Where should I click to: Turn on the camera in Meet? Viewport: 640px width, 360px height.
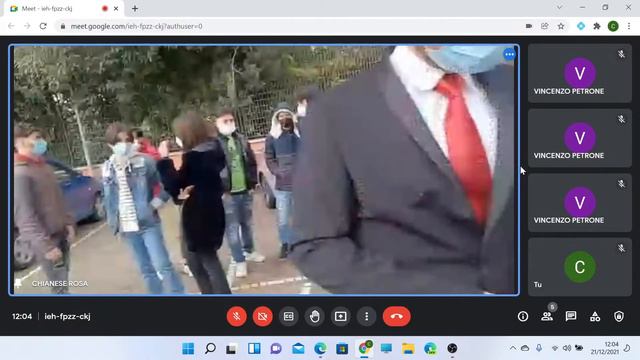pos(262,316)
